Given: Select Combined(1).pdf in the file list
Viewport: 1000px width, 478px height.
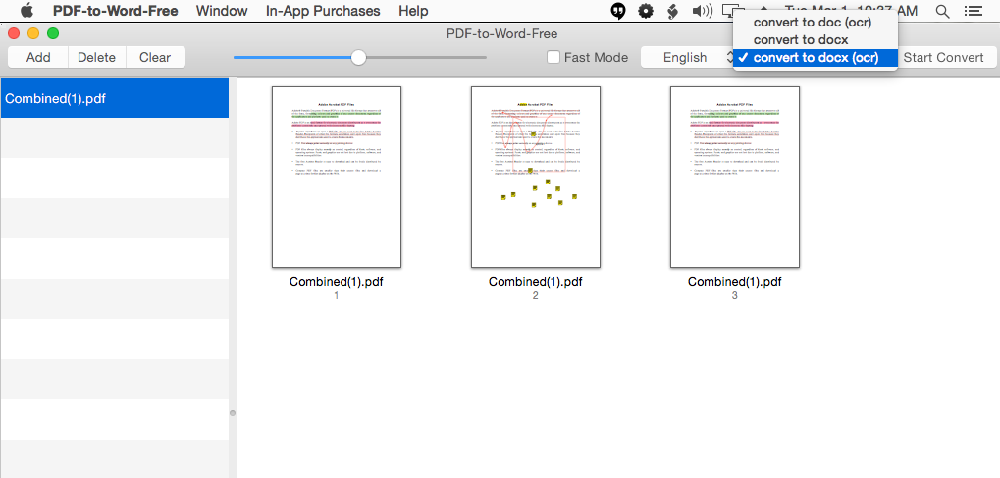Looking at the screenshot, I should point(115,98).
